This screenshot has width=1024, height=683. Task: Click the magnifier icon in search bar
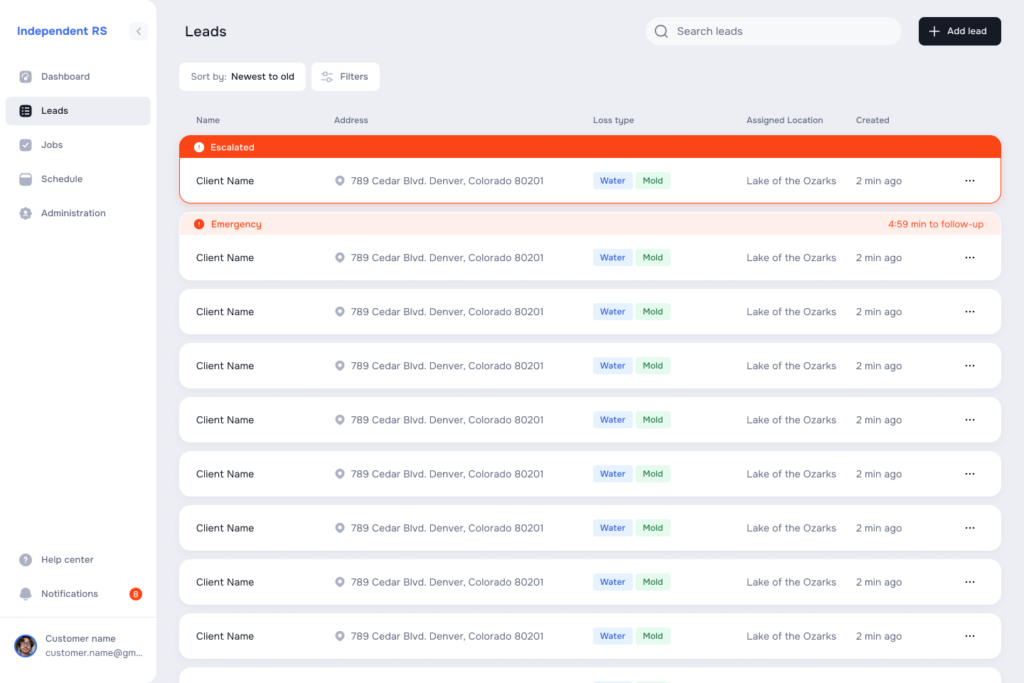tap(661, 31)
